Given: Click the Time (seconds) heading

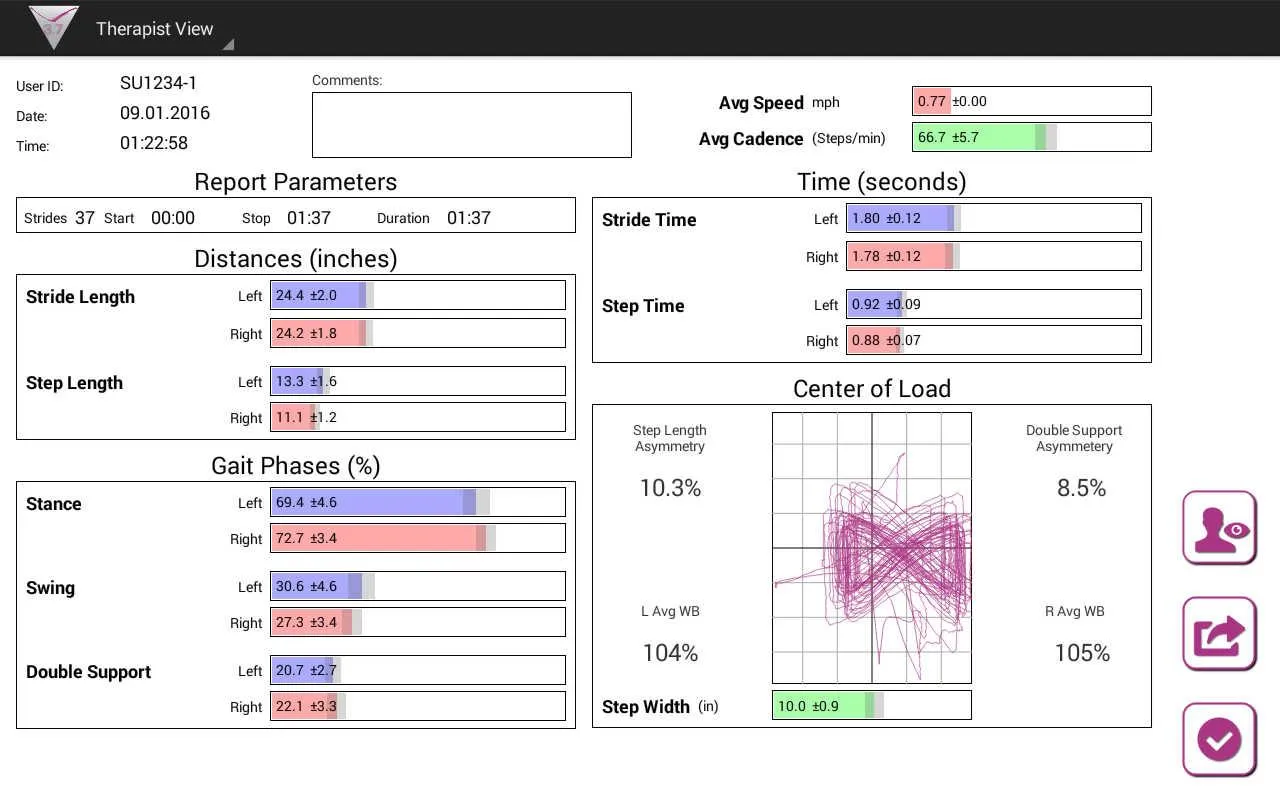Looking at the screenshot, I should pyautogui.click(x=882, y=182).
